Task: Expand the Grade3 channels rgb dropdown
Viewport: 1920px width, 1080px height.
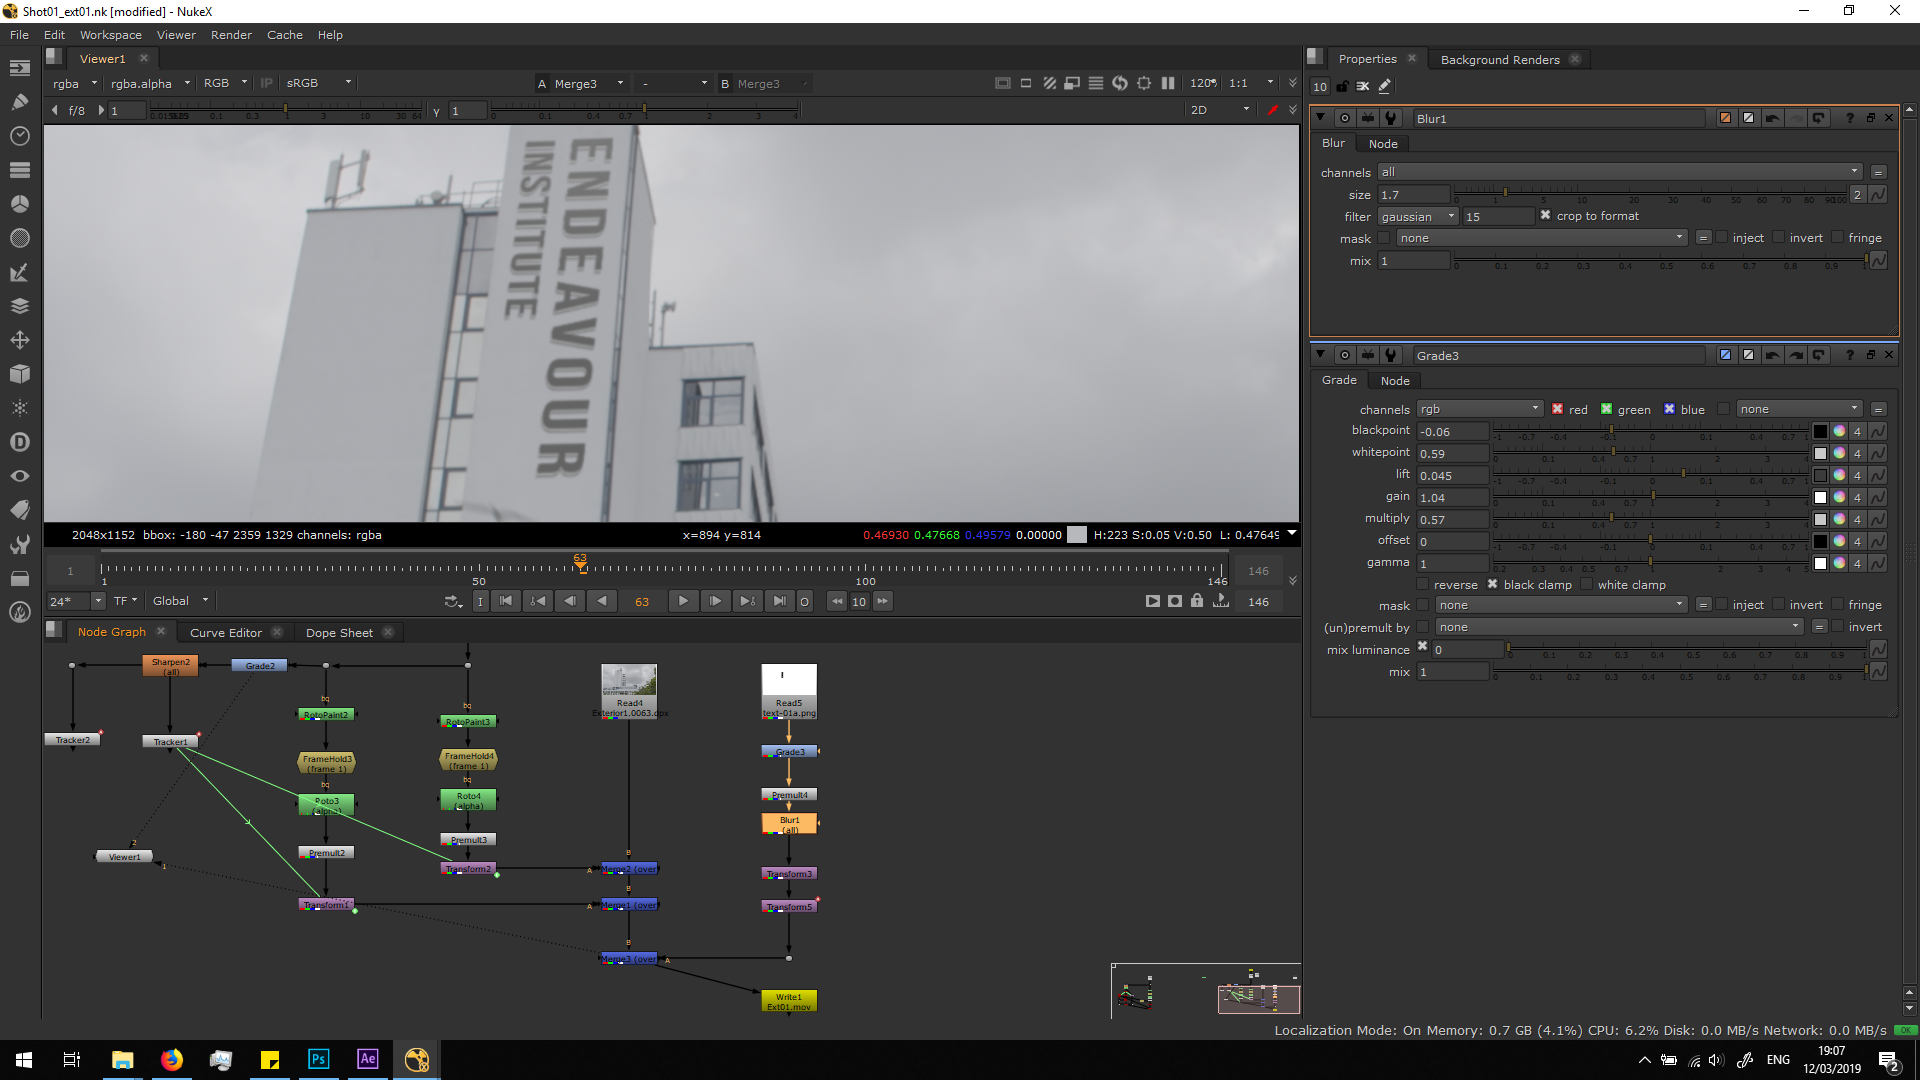Action: 1479,409
